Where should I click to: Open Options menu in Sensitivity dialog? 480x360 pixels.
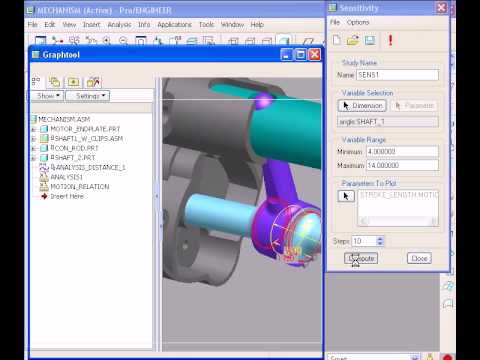[x=358, y=22]
